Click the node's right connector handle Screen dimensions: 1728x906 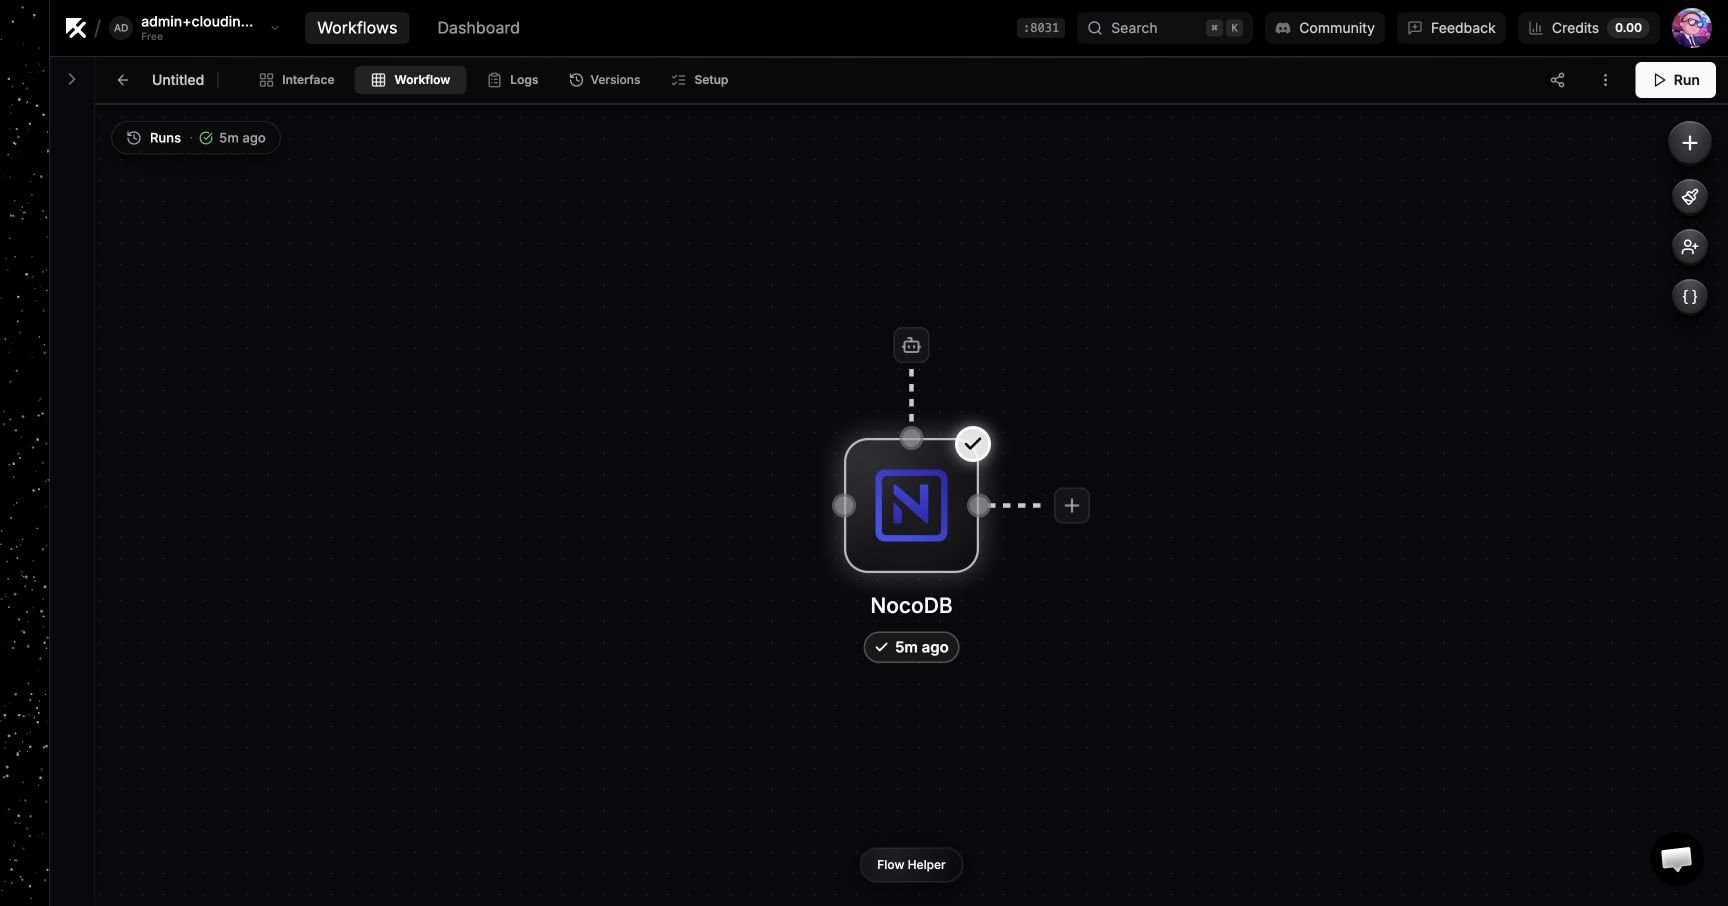pyautogui.click(x=978, y=506)
